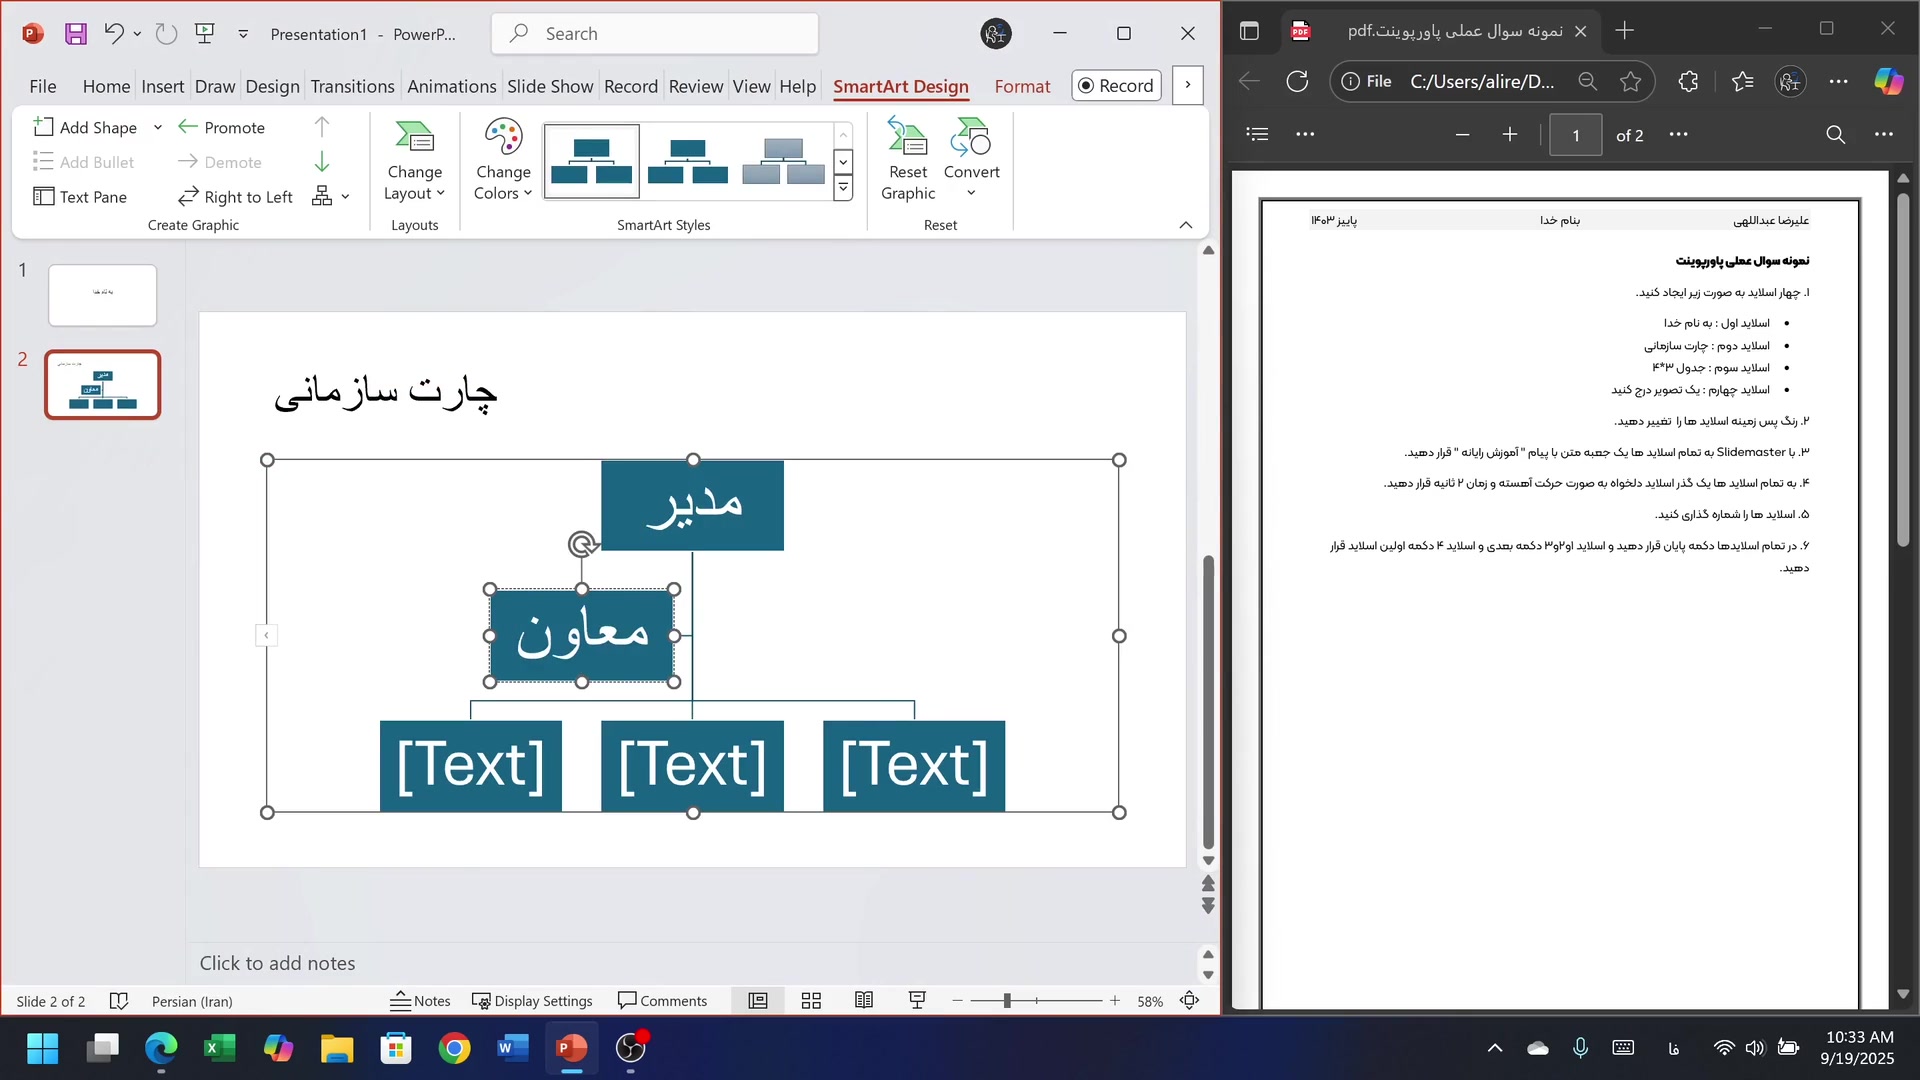Expand the Add Shape dropdown arrow
This screenshot has height=1080, width=1920.
pos(158,127)
